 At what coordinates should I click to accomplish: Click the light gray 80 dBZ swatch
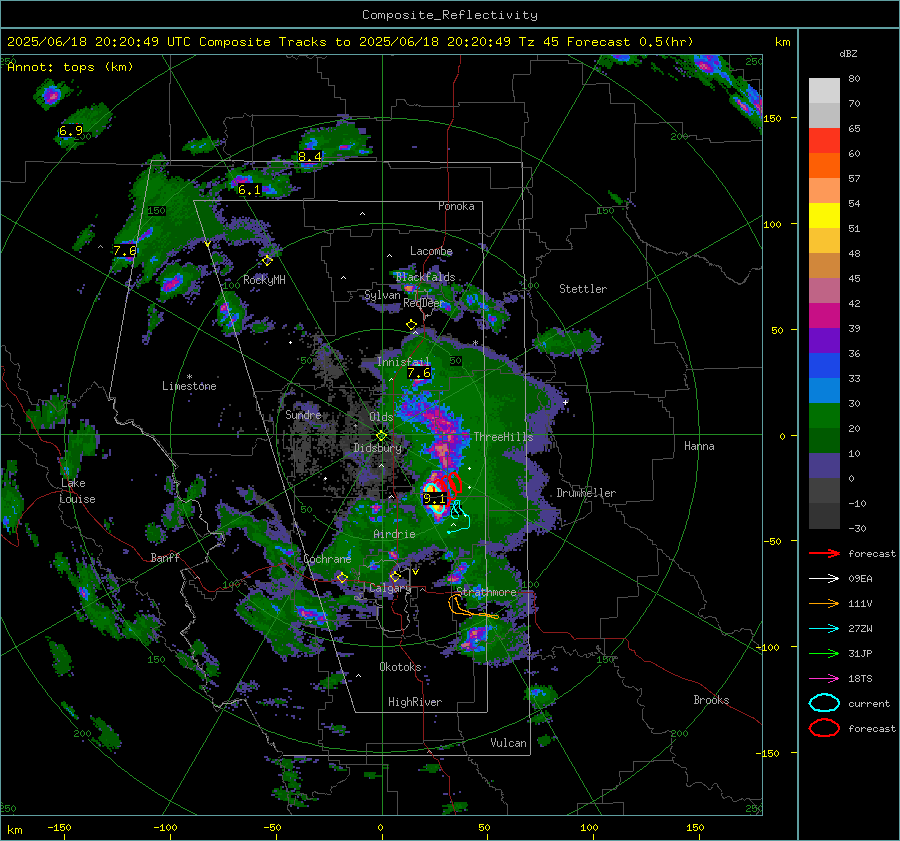pos(824,90)
